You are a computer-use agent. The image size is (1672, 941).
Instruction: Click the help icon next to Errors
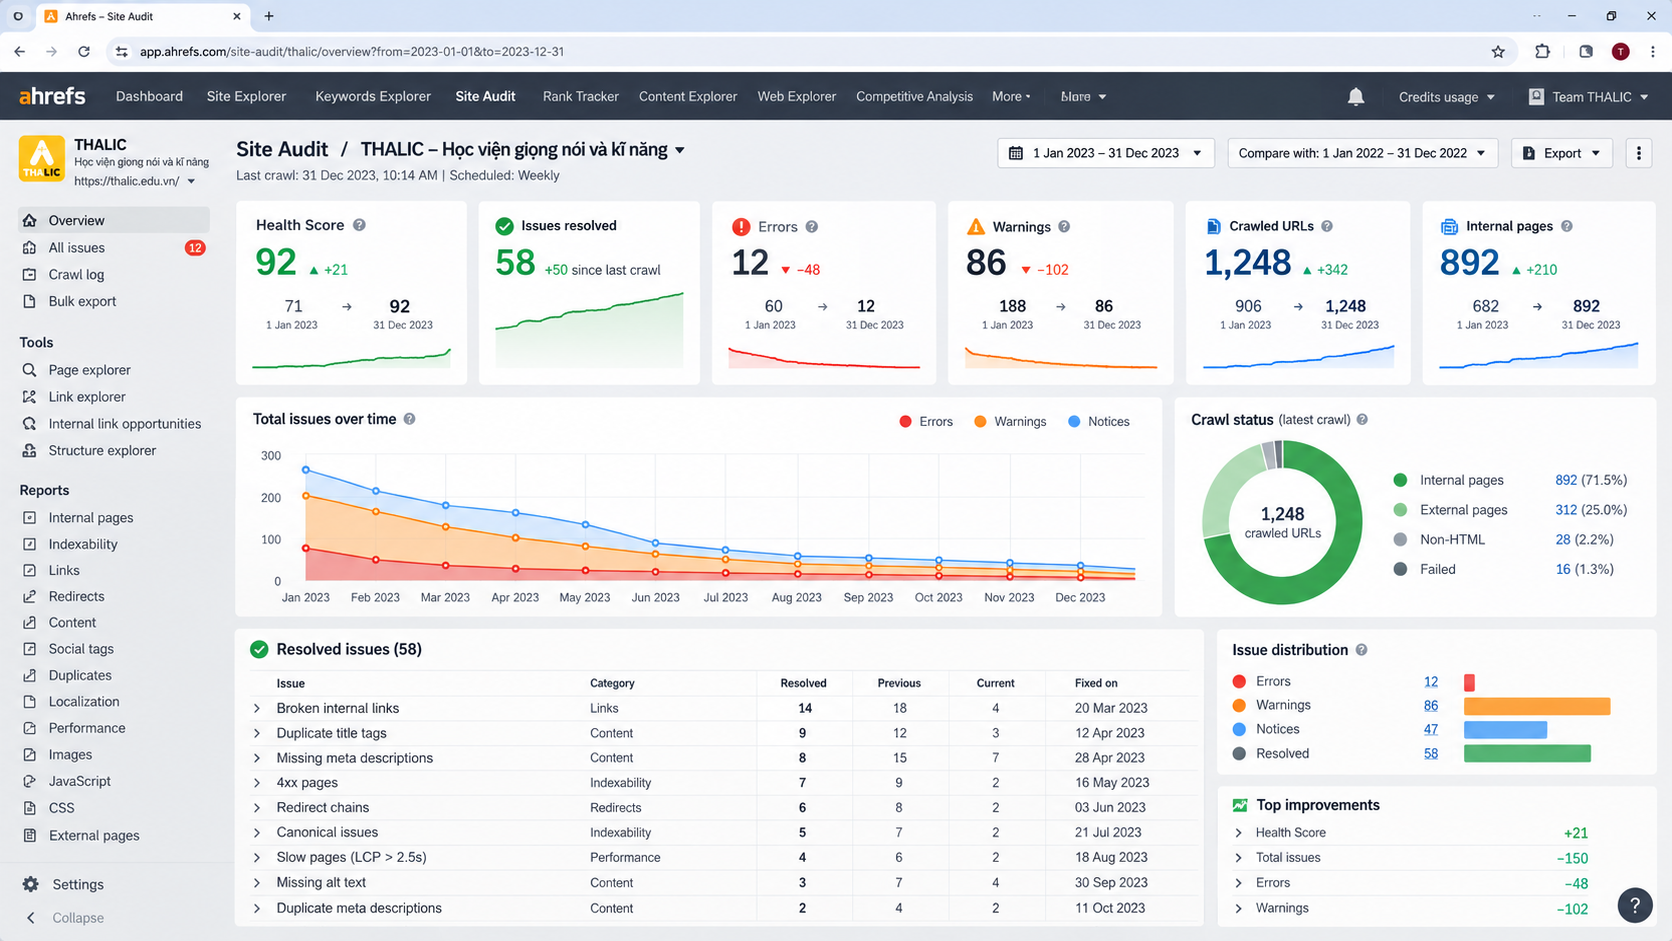tap(812, 227)
